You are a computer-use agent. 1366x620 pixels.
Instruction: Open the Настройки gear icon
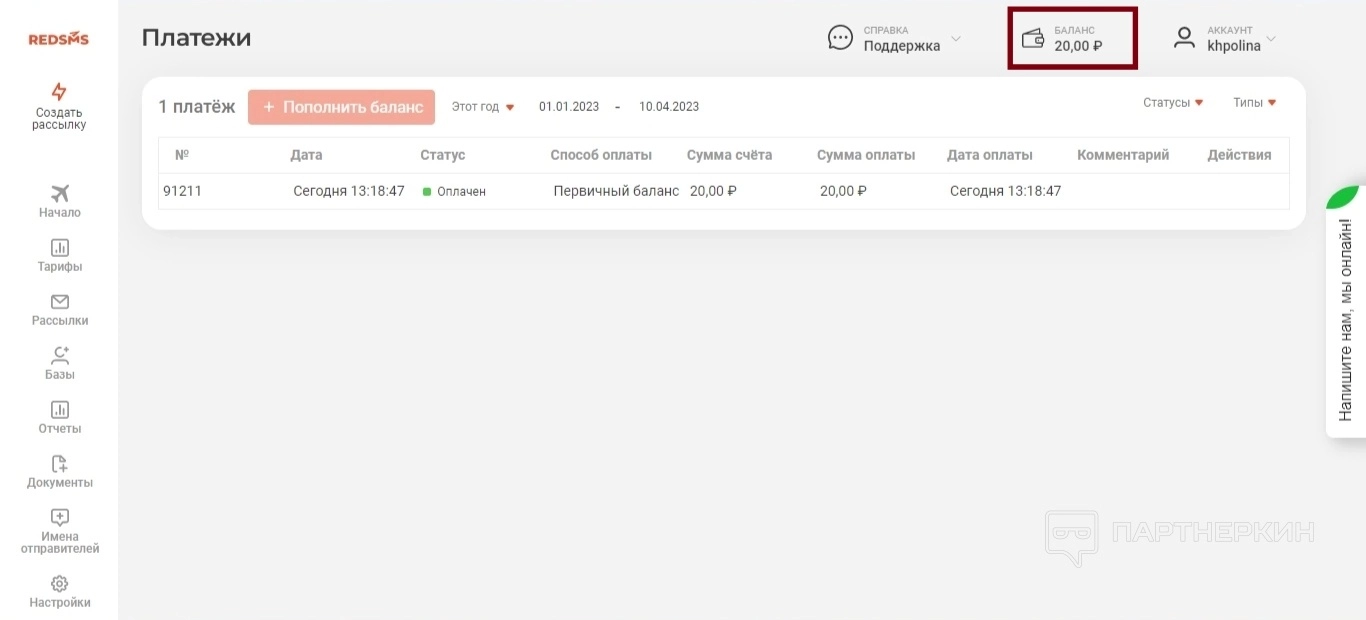60,584
